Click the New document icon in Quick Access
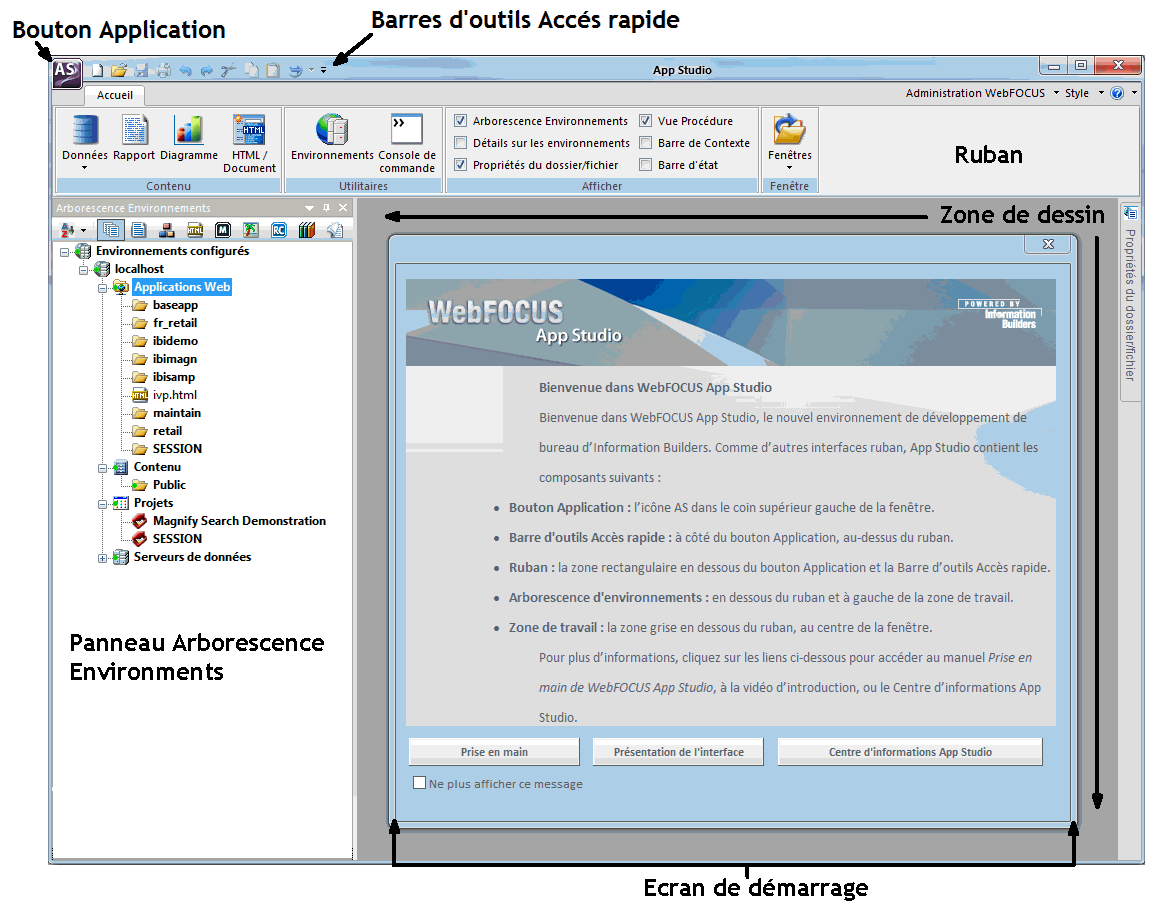The image size is (1152, 904). click(x=98, y=71)
